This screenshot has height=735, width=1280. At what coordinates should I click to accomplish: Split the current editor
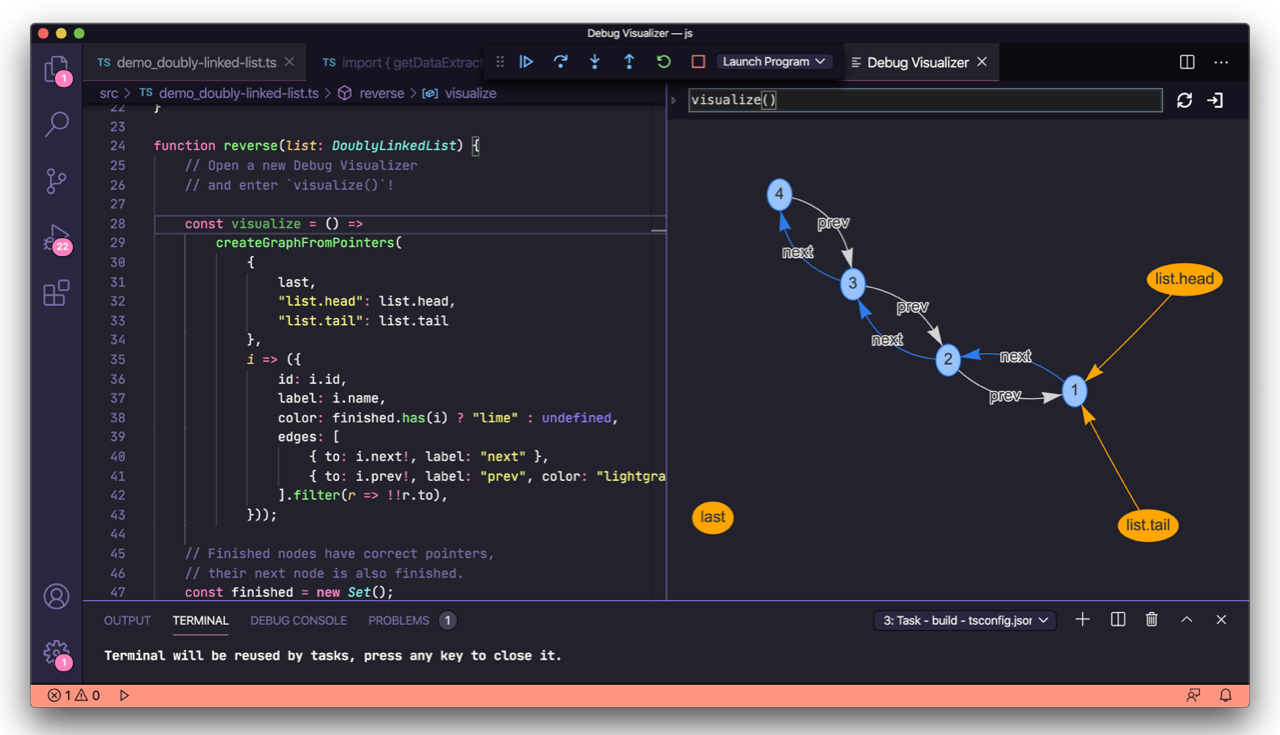(x=1186, y=61)
